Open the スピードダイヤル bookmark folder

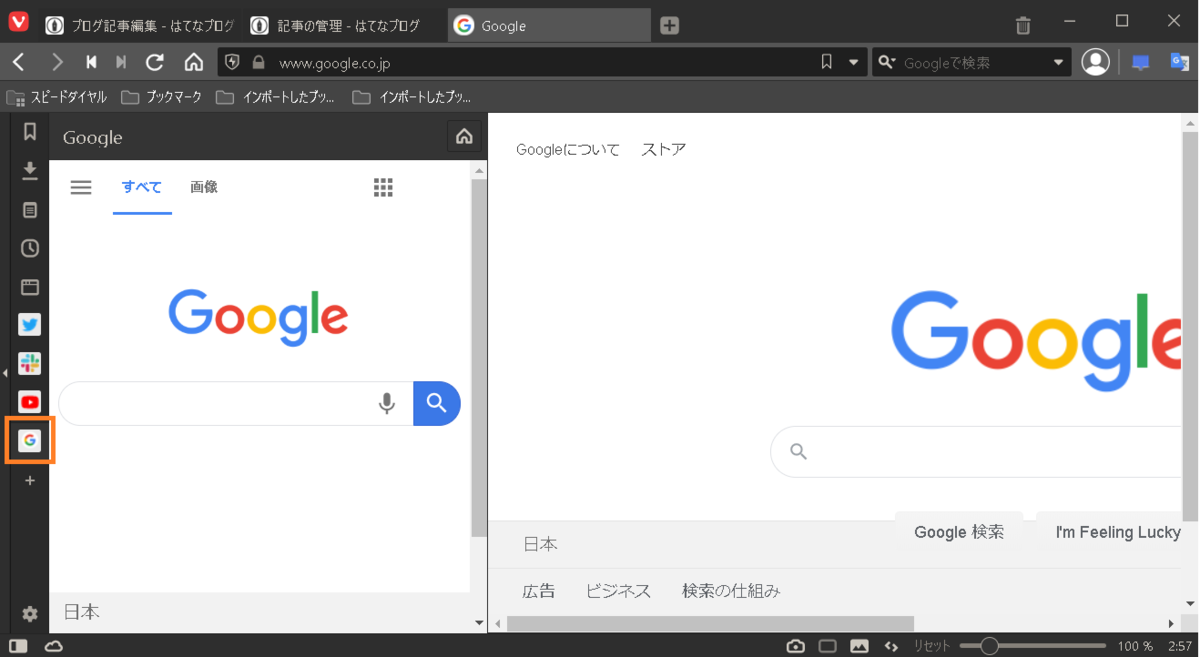[57, 97]
